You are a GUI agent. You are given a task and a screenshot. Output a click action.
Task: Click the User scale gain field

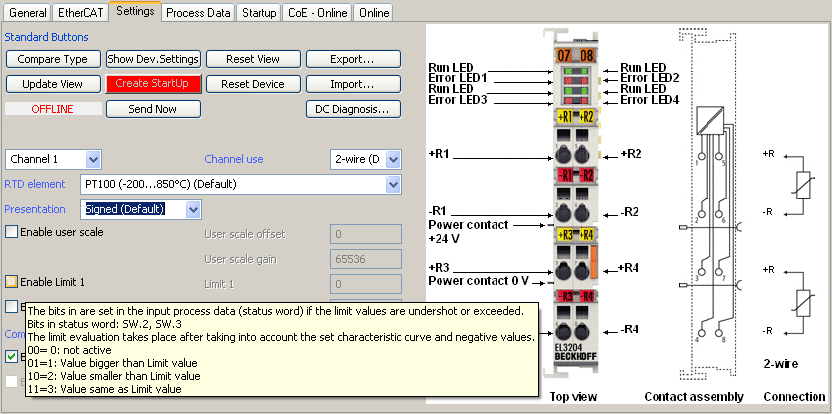[365, 258]
